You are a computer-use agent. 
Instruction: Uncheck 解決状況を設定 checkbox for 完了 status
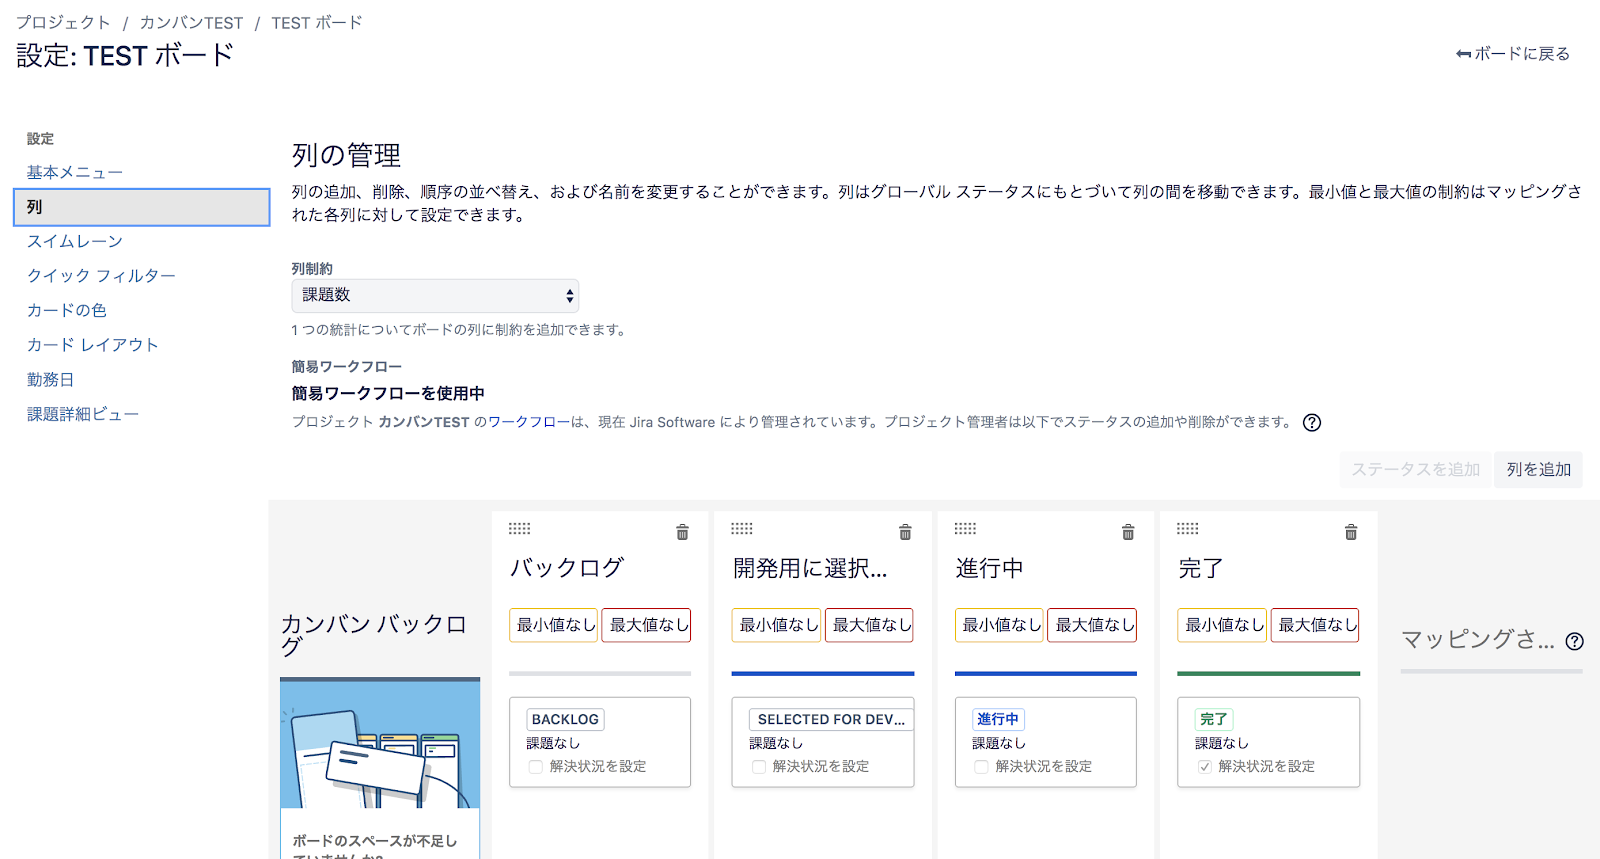point(1205,767)
